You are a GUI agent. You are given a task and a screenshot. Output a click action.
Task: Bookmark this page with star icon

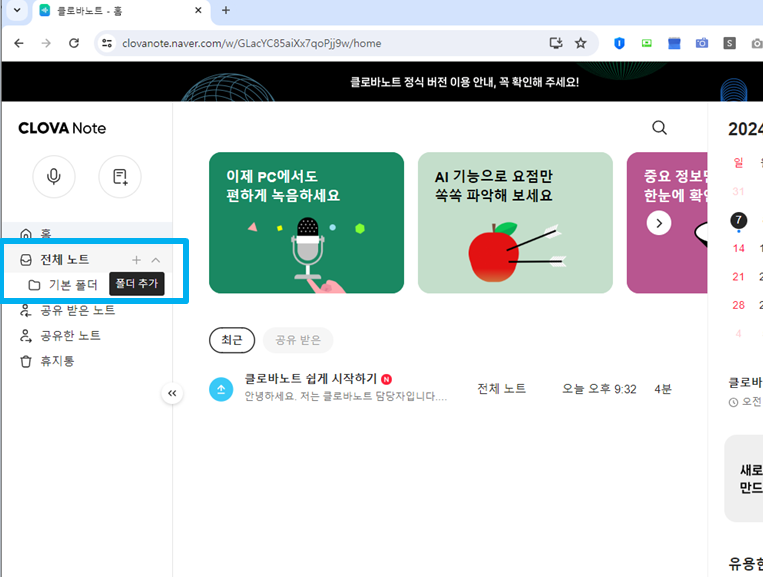(581, 43)
